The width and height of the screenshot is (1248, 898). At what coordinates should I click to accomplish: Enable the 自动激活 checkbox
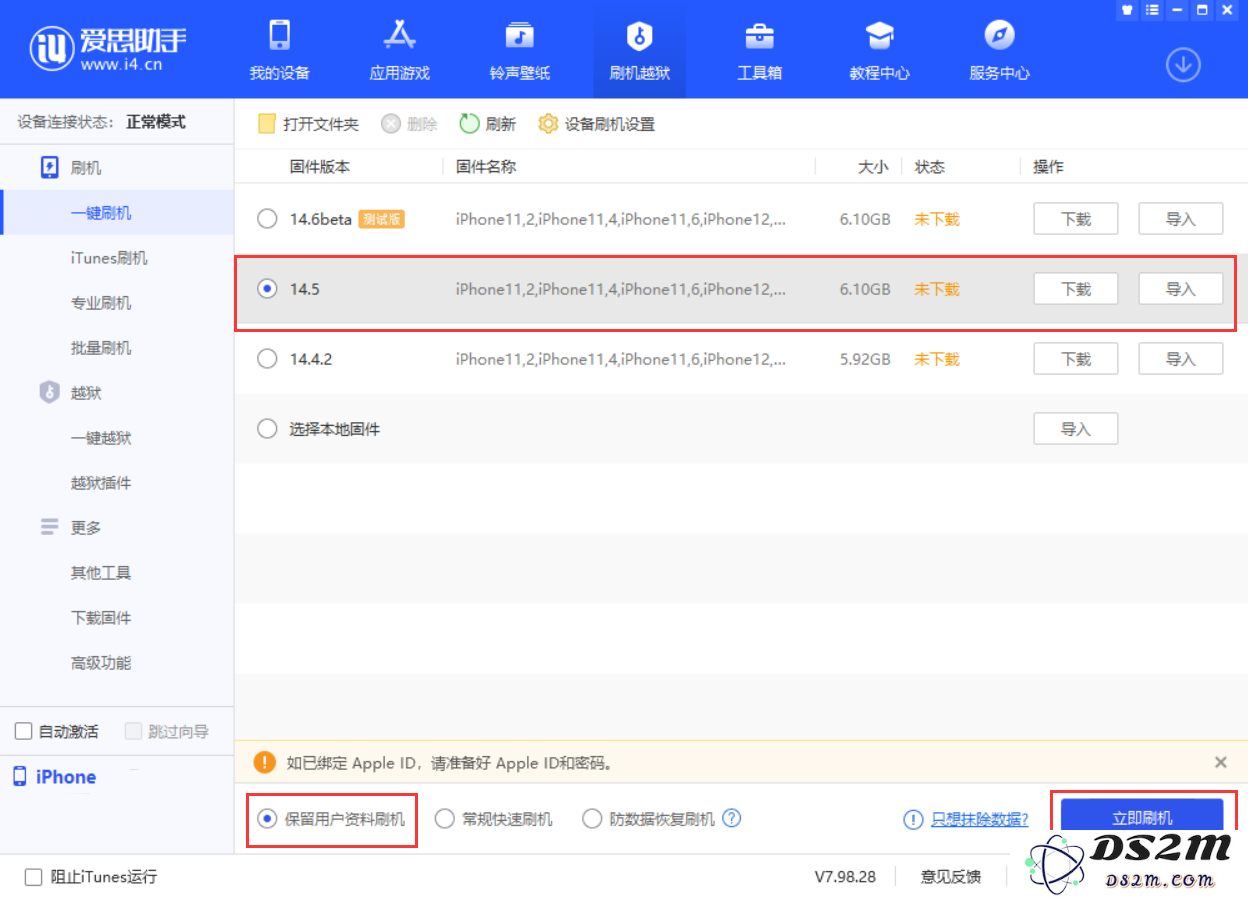pos(24,731)
